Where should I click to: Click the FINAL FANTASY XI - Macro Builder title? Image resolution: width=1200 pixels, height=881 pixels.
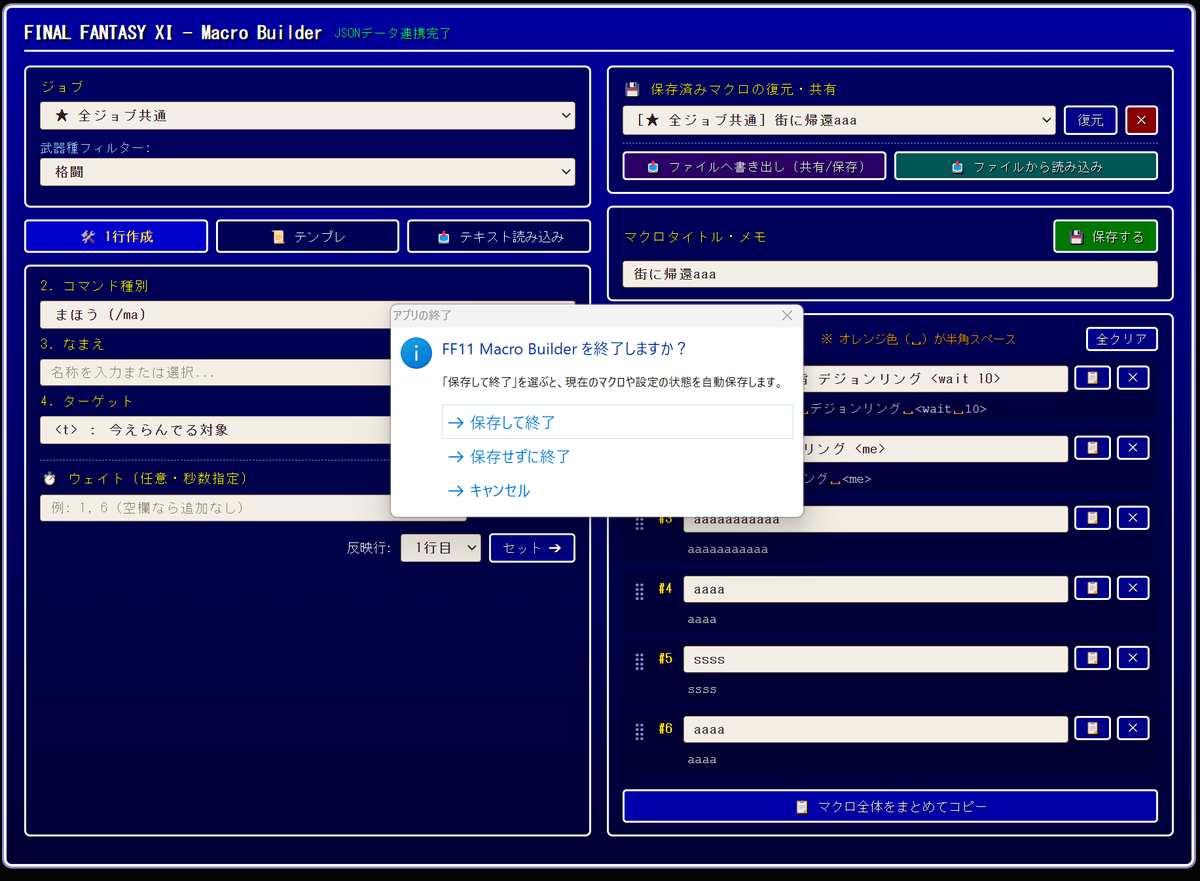tap(173, 33)
